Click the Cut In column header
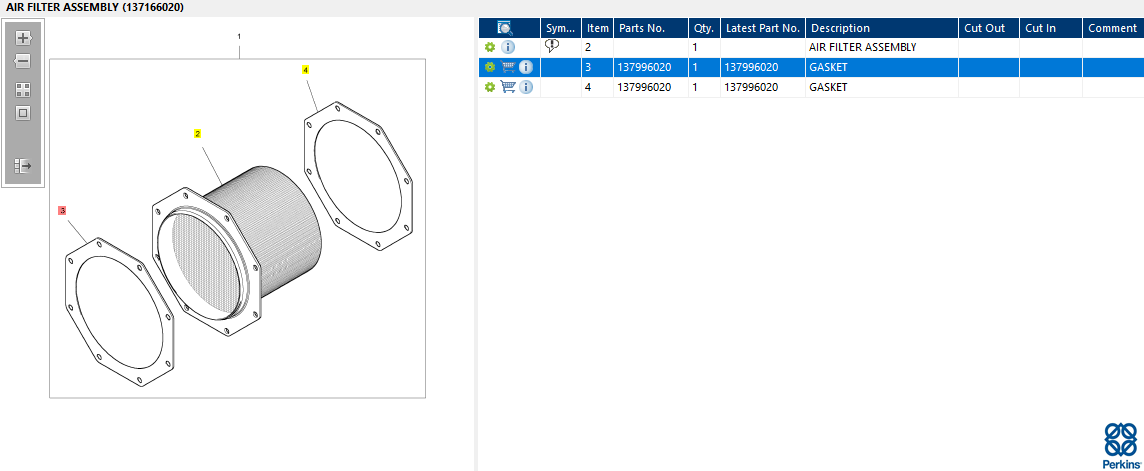Image resolution: width=1144 pixels, height=471 pixels. click(x=1051, y=28)
